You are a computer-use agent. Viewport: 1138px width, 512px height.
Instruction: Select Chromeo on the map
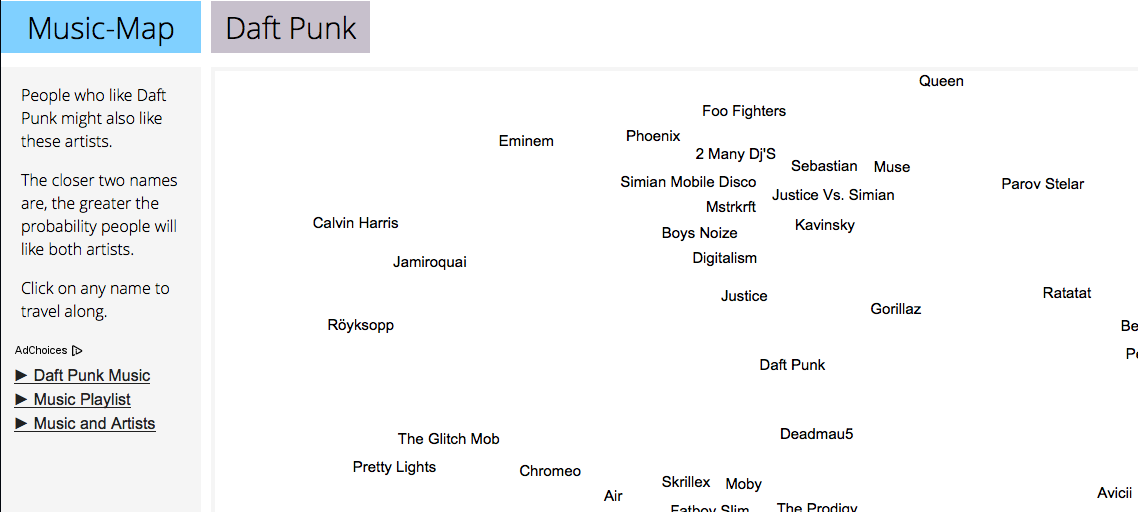coord(550,471)
